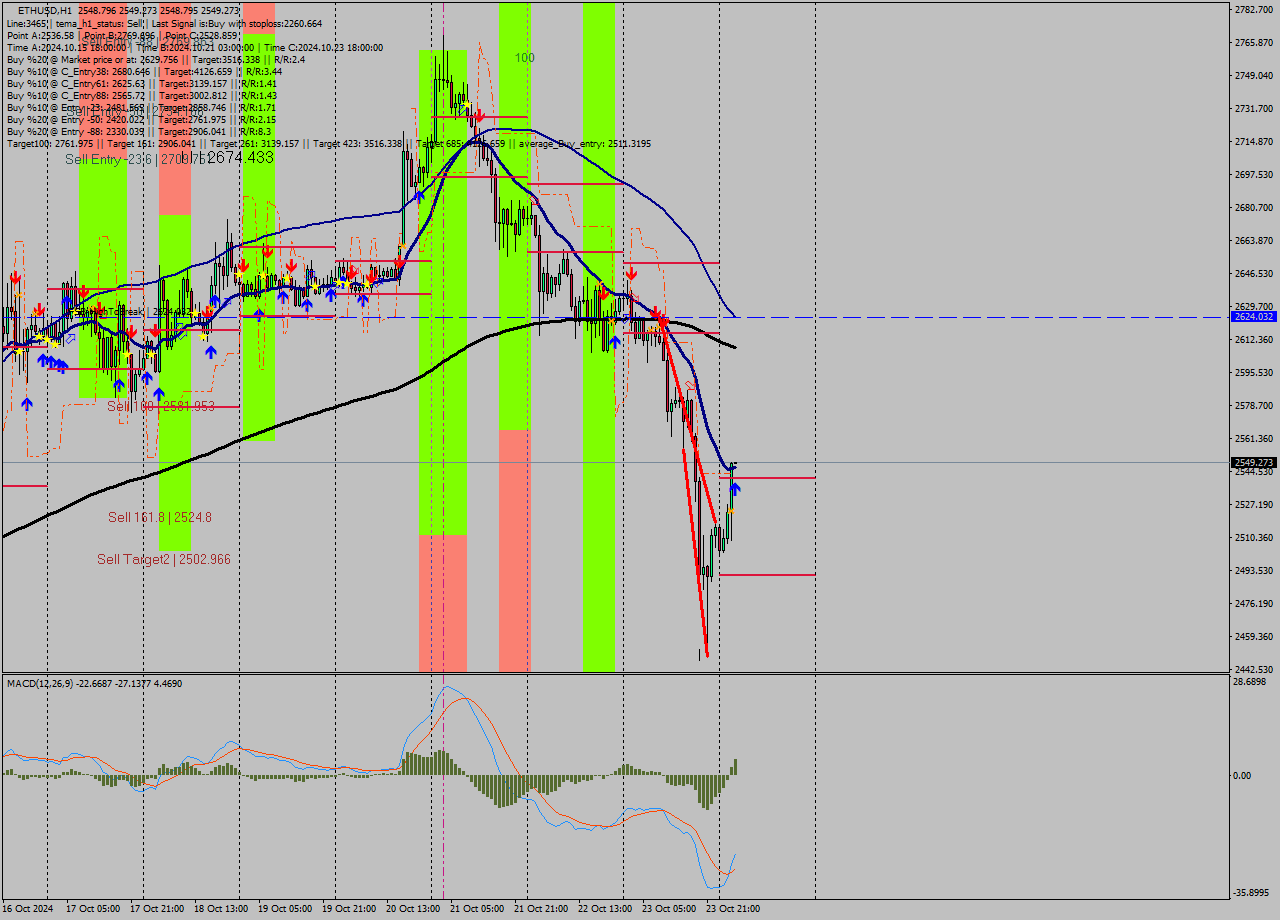Click the 2749.040 price scale value

point(1254,75)
